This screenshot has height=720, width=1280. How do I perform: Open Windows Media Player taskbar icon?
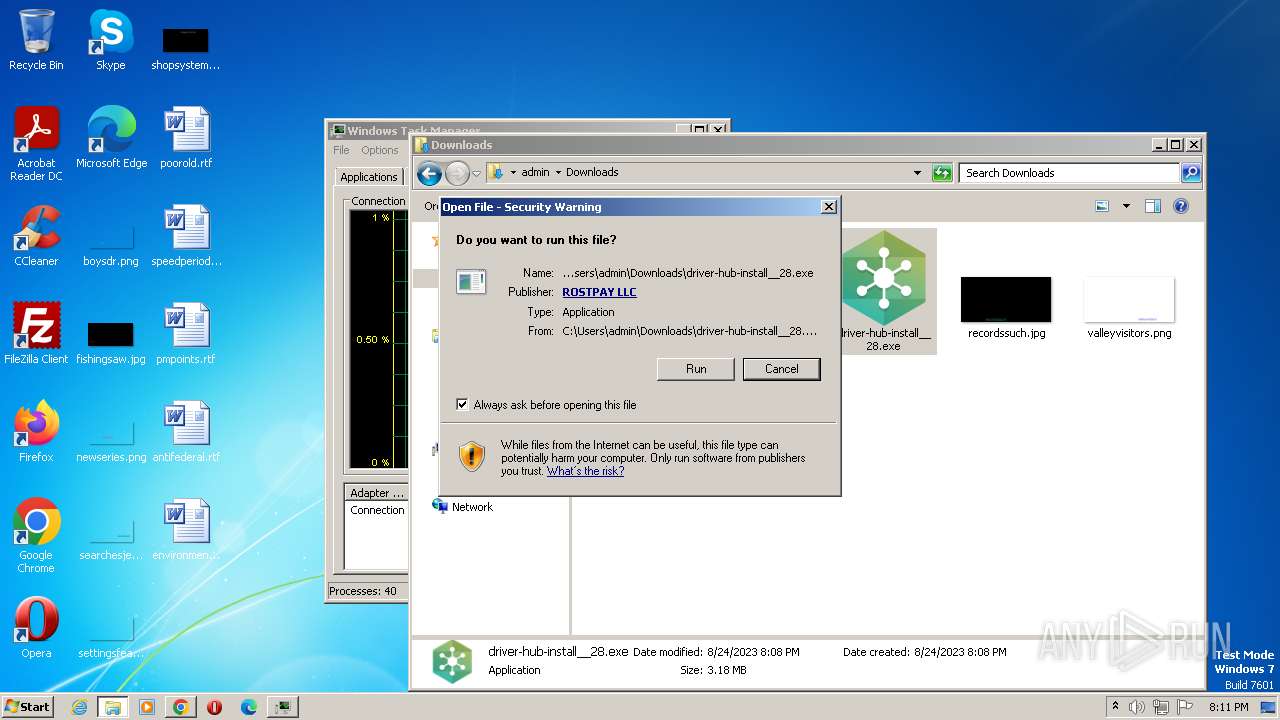coord(147,707)
